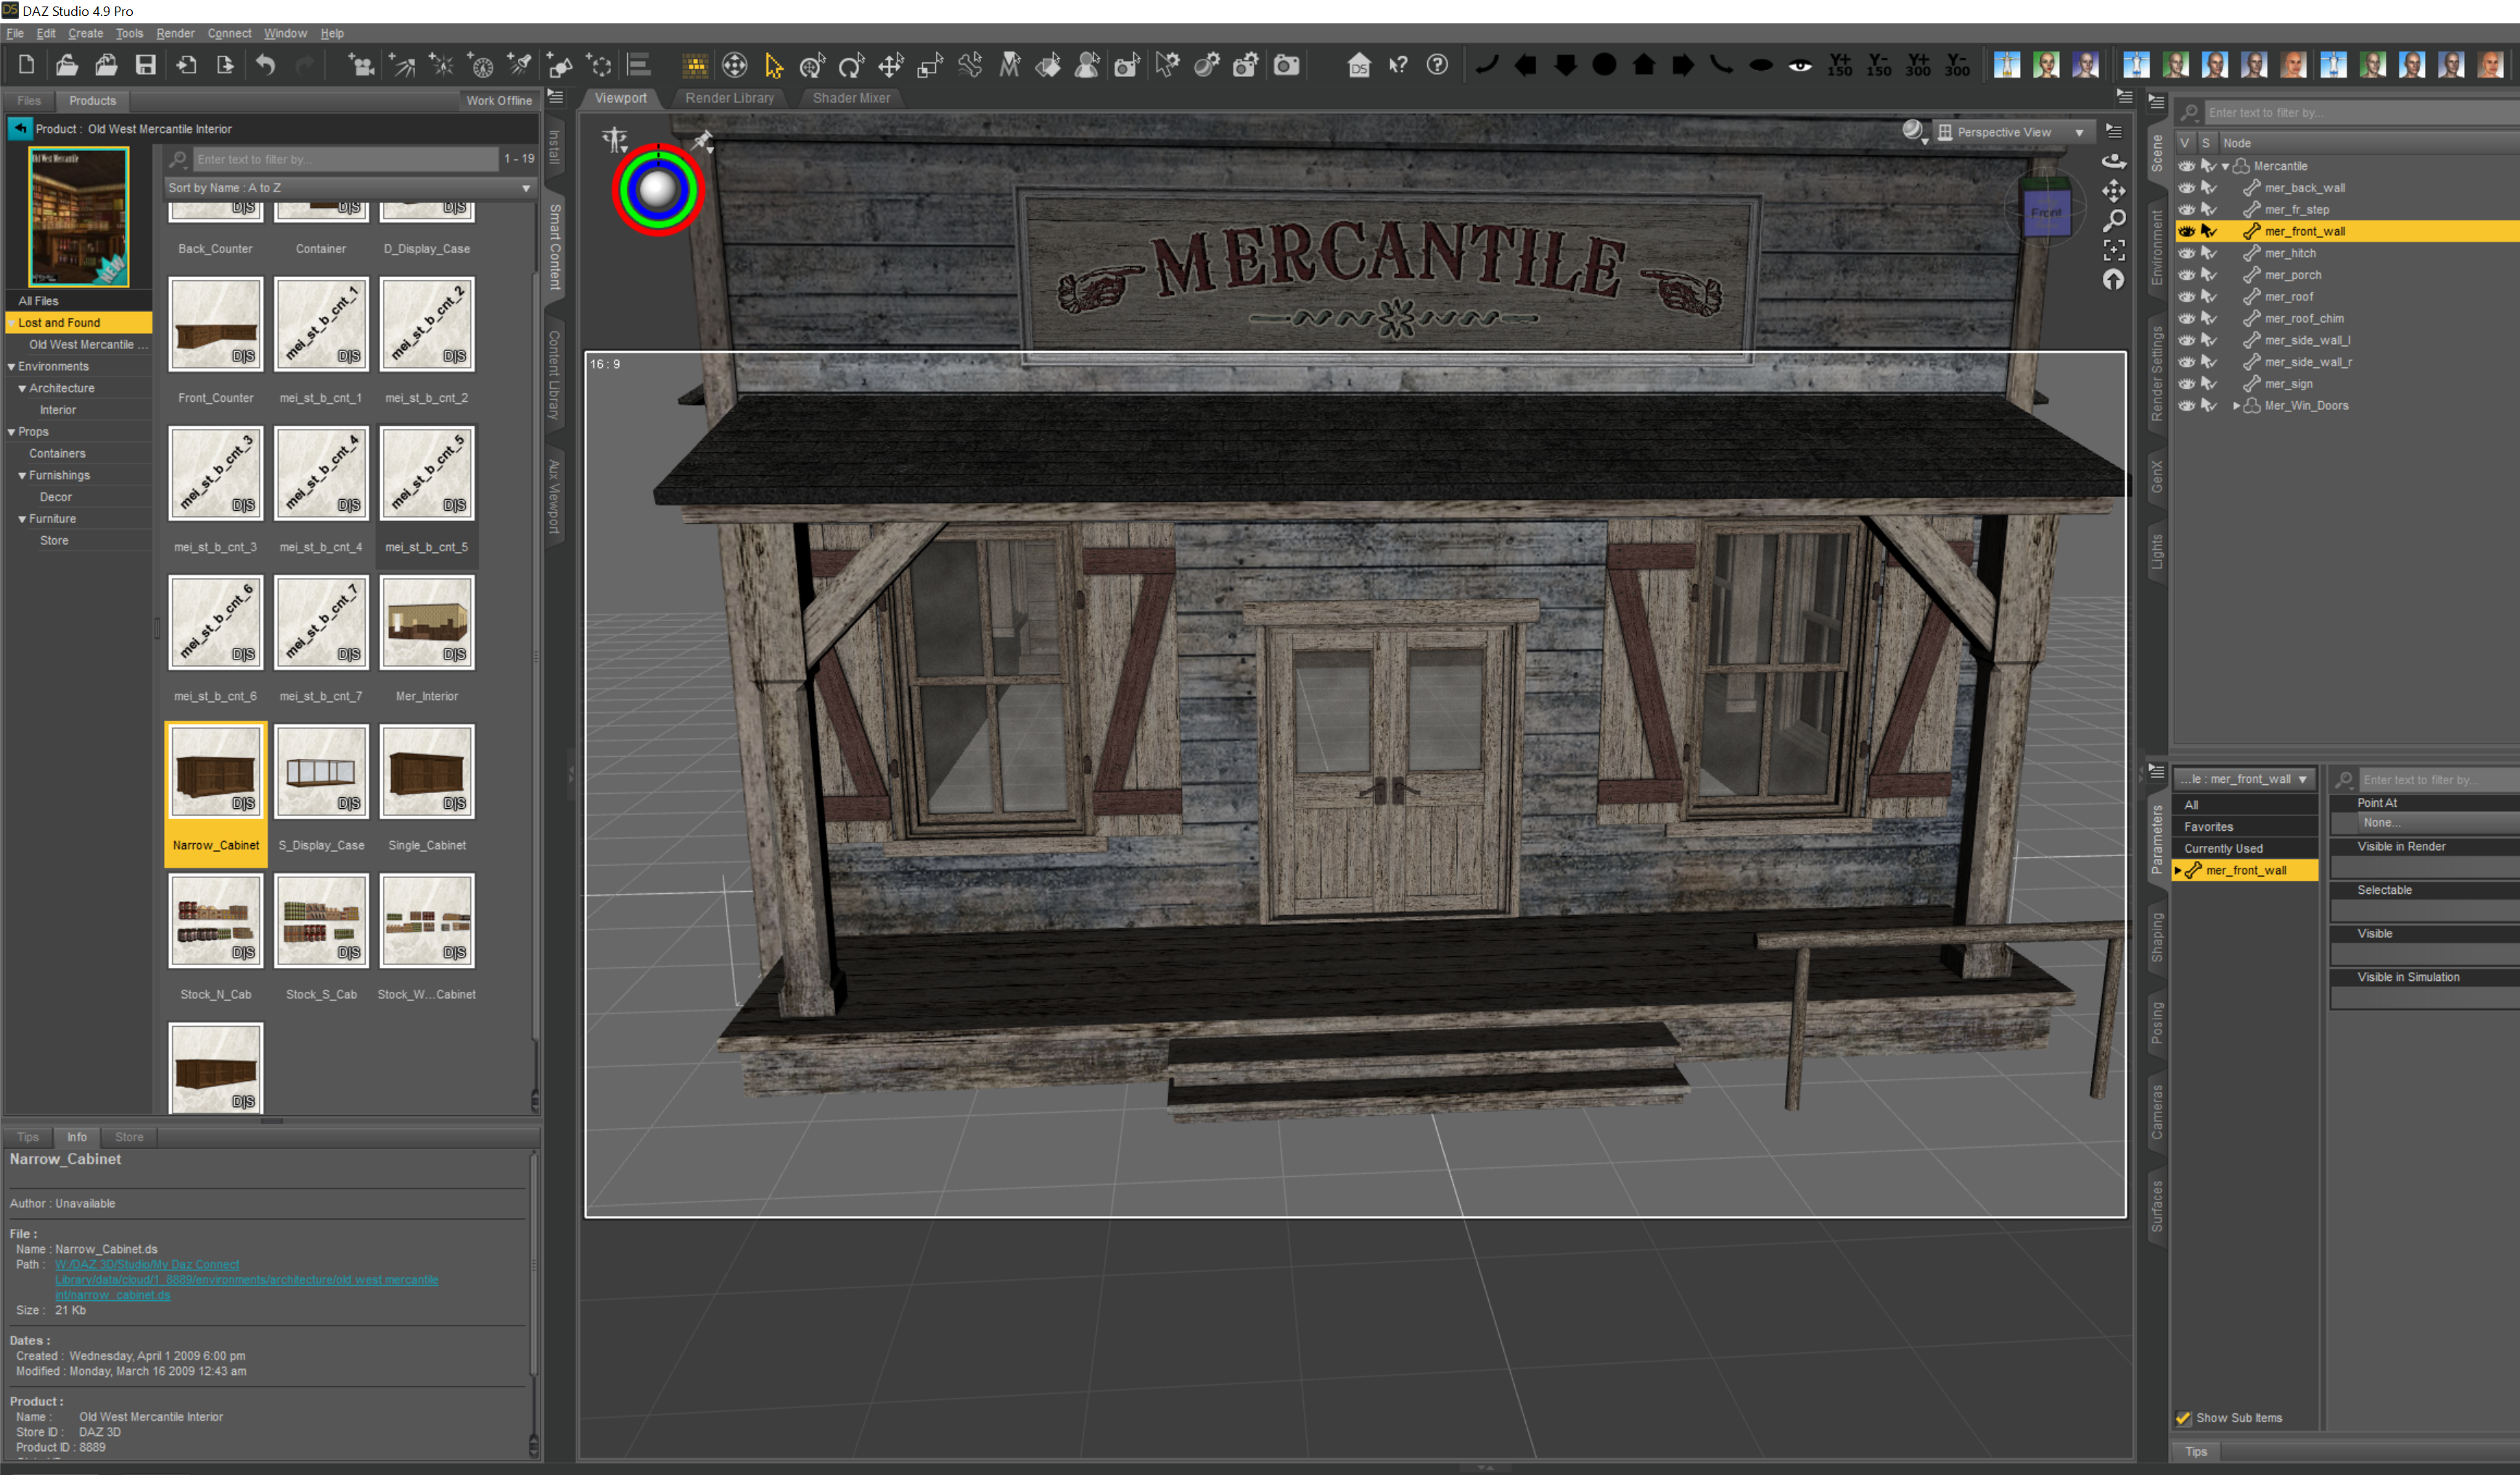Uncheck Show Sub Items checkbox
This screenshot has height=1475, width=2520.
click(2183, 1417)
